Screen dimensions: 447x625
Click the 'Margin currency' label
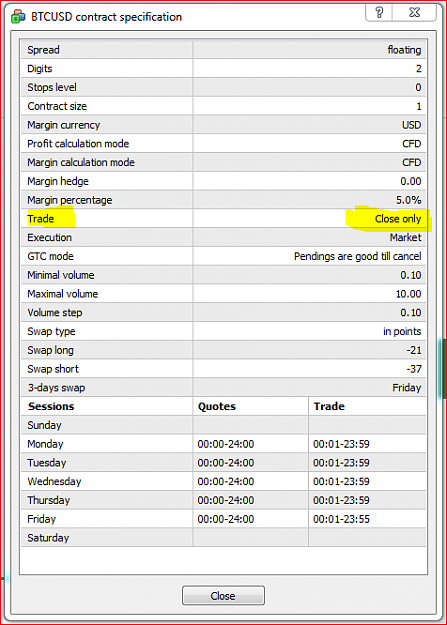(x=63, y=125)
